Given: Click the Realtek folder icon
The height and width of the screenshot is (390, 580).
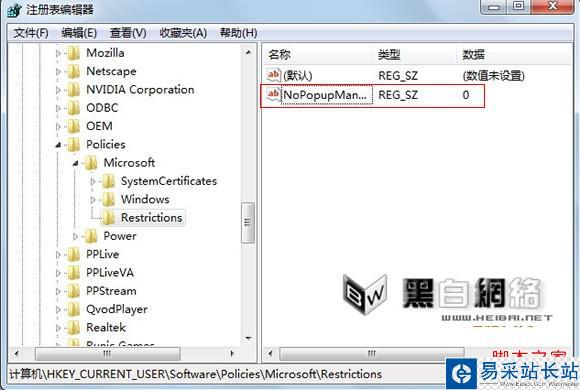Looking at the screenshot, I should 74,328.
